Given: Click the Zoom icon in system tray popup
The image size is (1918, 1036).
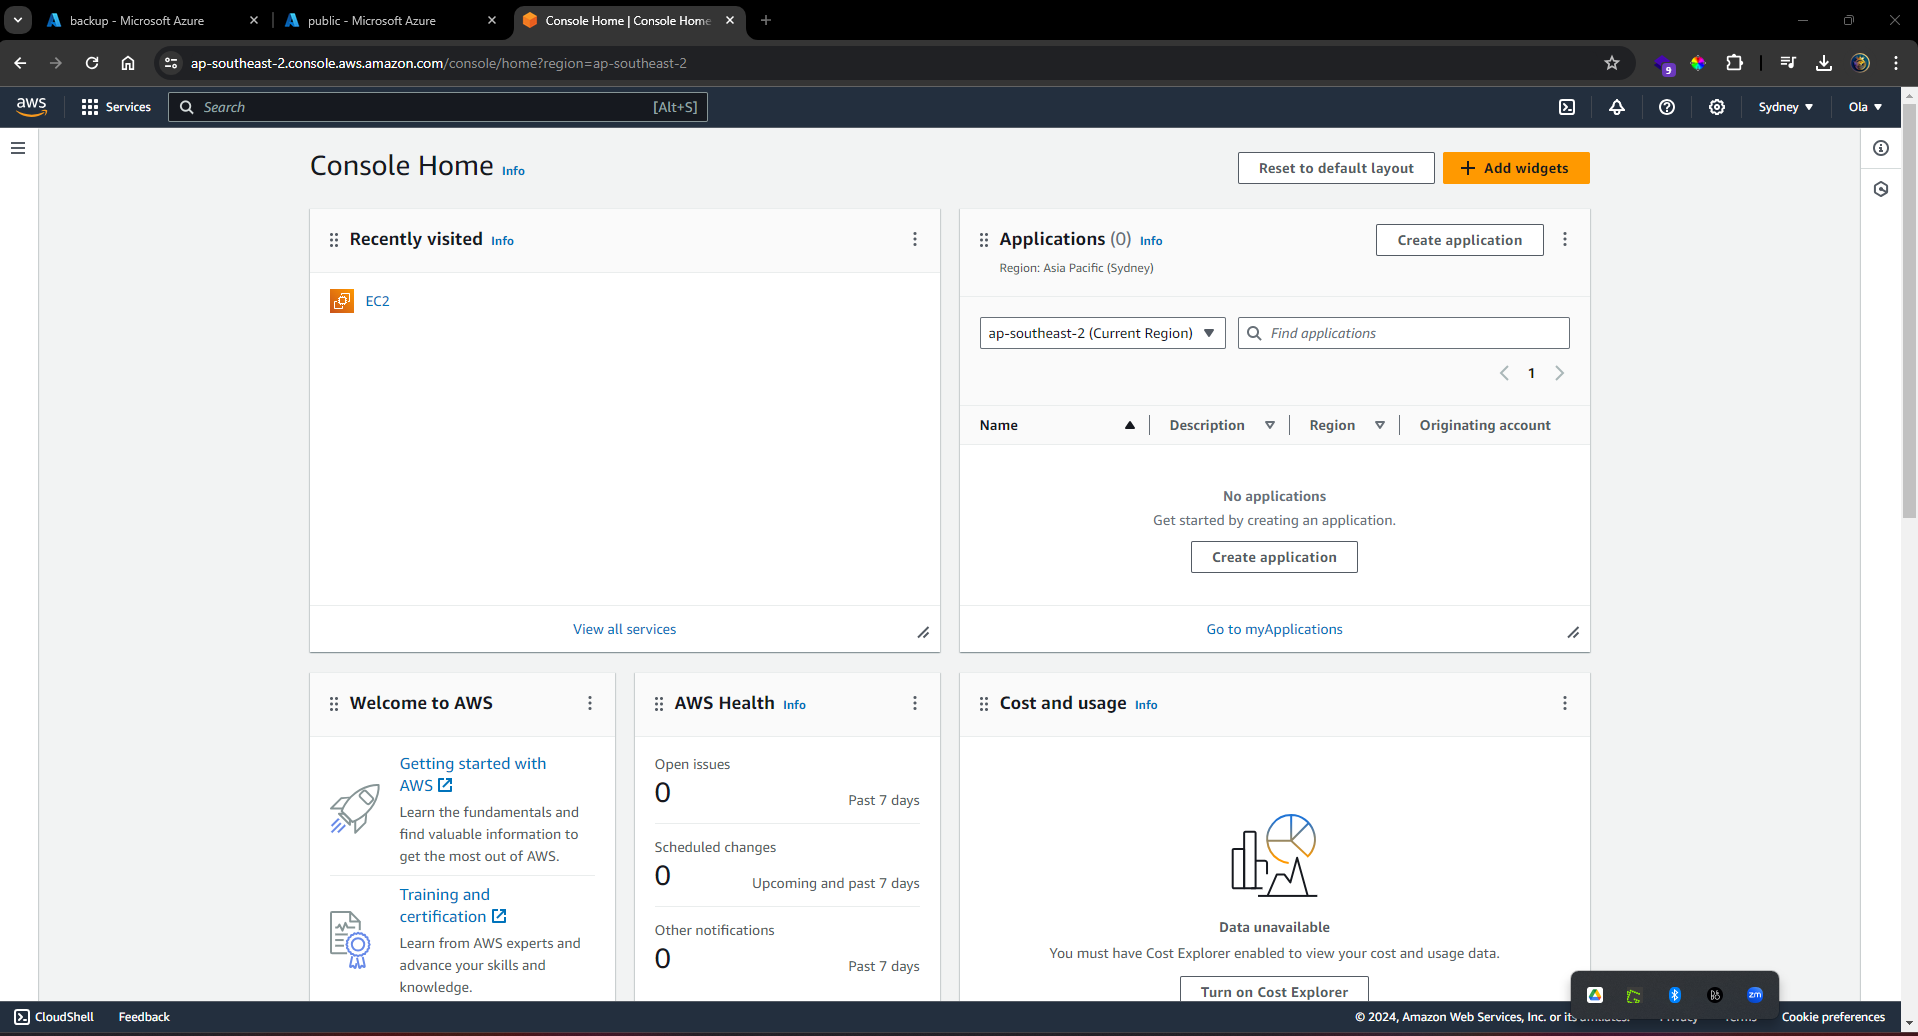Looking at the screenshot, I should pos(1755,995).
